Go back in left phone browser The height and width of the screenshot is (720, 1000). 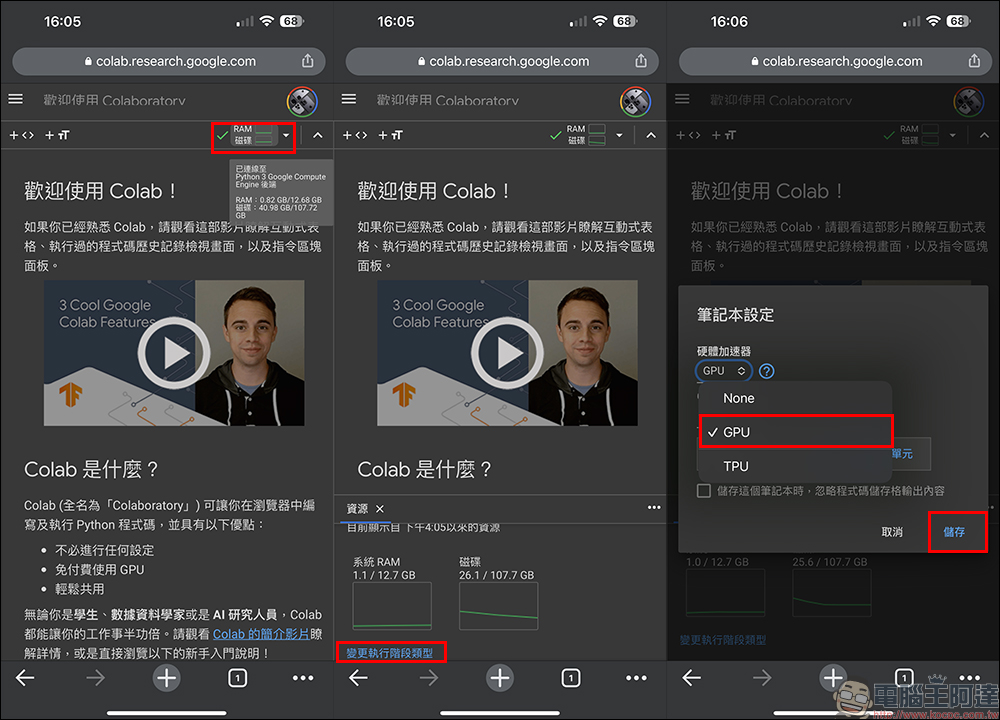point(25,678)
